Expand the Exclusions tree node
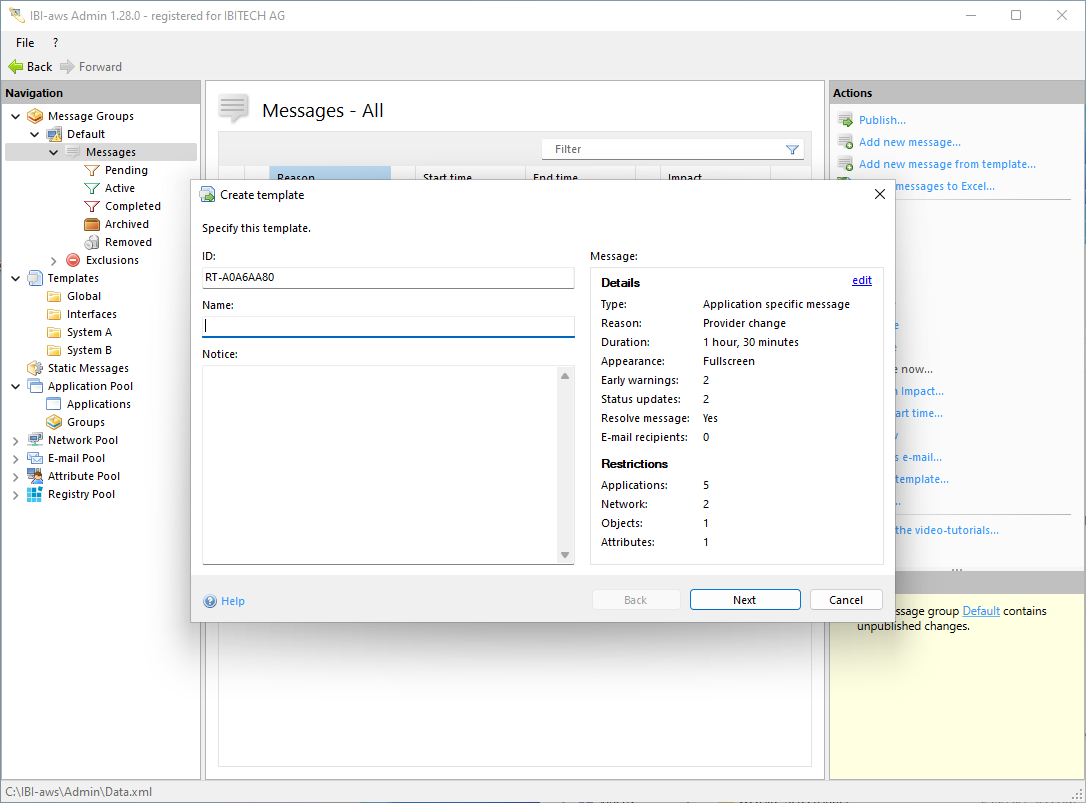This screenshot has height=803, width=1086. coord(54,260)
